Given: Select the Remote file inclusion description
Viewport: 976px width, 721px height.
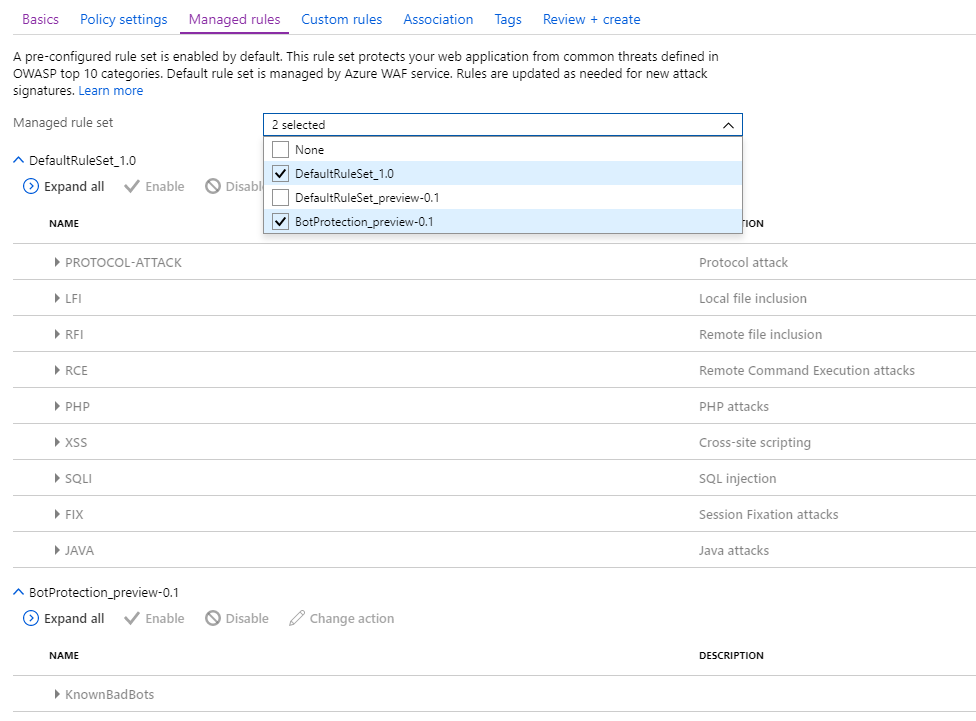Looking at the screenshot, I should tap(760, 335).
